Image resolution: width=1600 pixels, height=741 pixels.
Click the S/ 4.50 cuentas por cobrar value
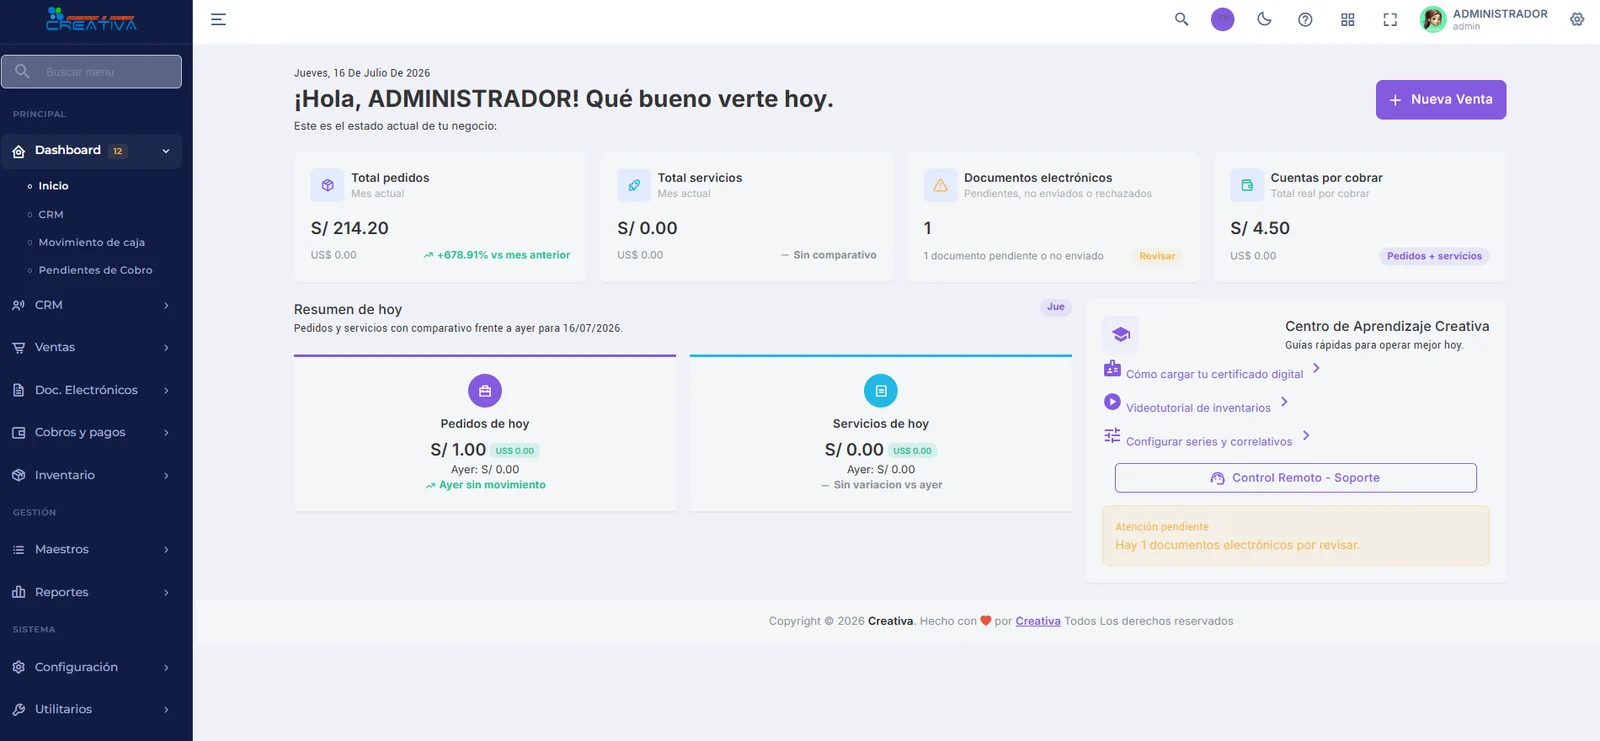coord(1260,228)
